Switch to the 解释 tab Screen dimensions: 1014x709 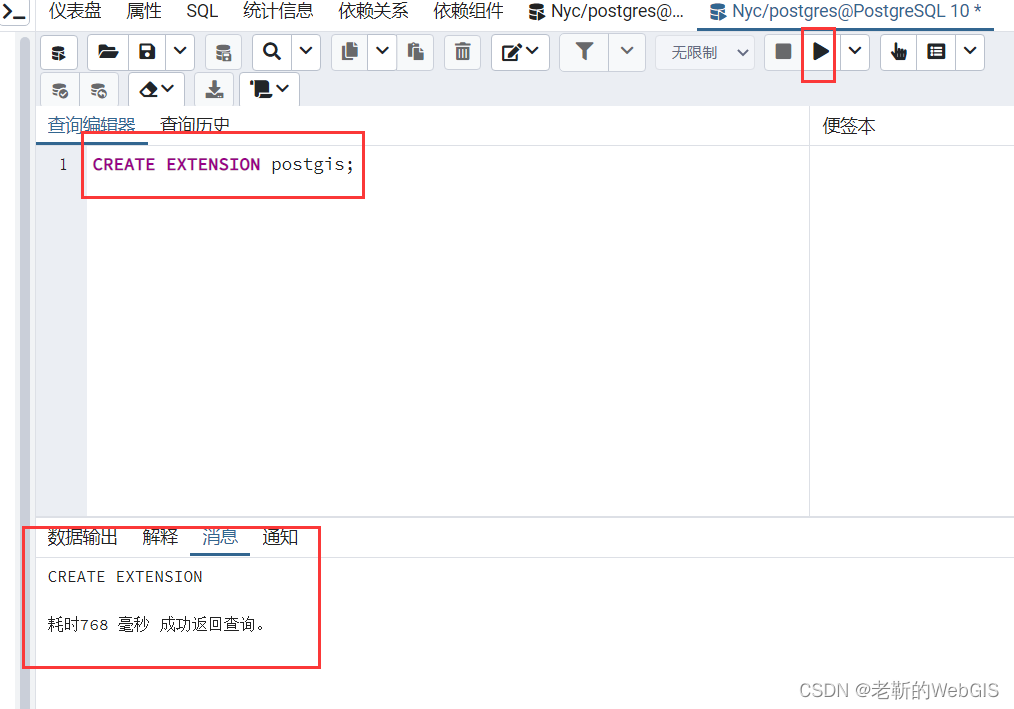(x=160, y=537)
